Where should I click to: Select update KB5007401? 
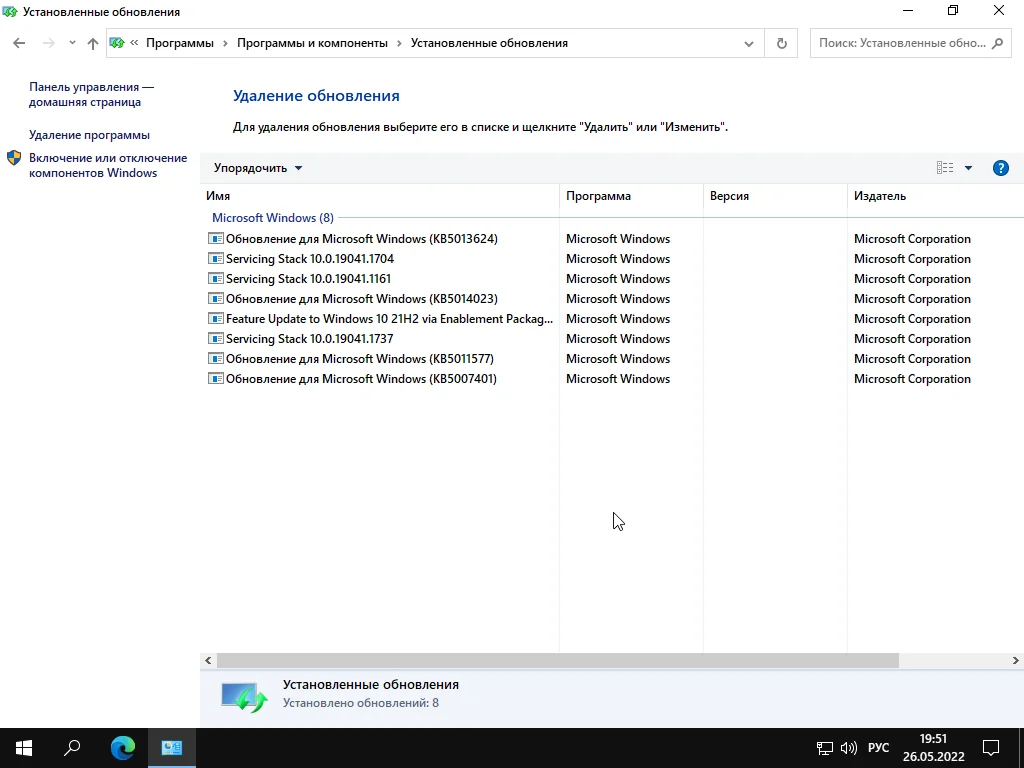361,379
